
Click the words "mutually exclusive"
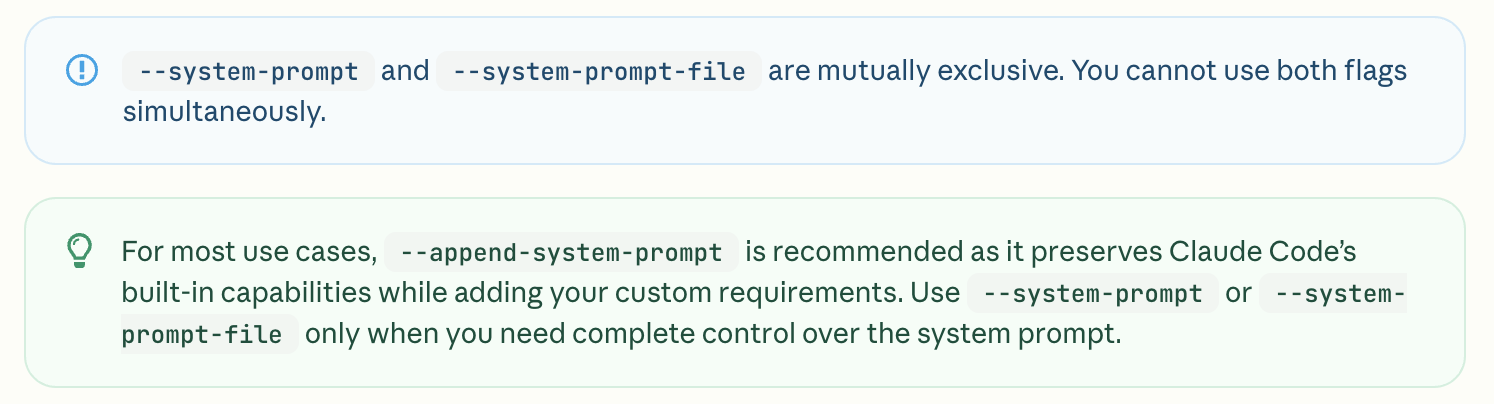point(914,71)
